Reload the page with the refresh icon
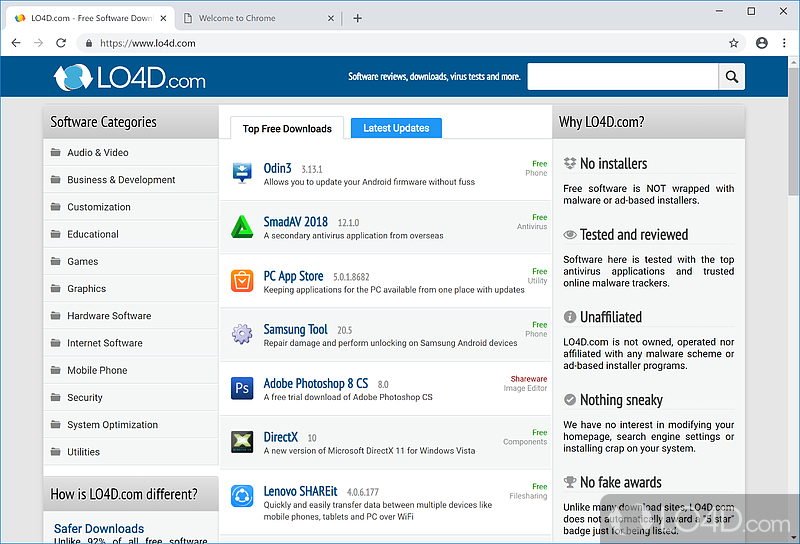The width and height of the screenshot is (800, 544). coord(61,43)
